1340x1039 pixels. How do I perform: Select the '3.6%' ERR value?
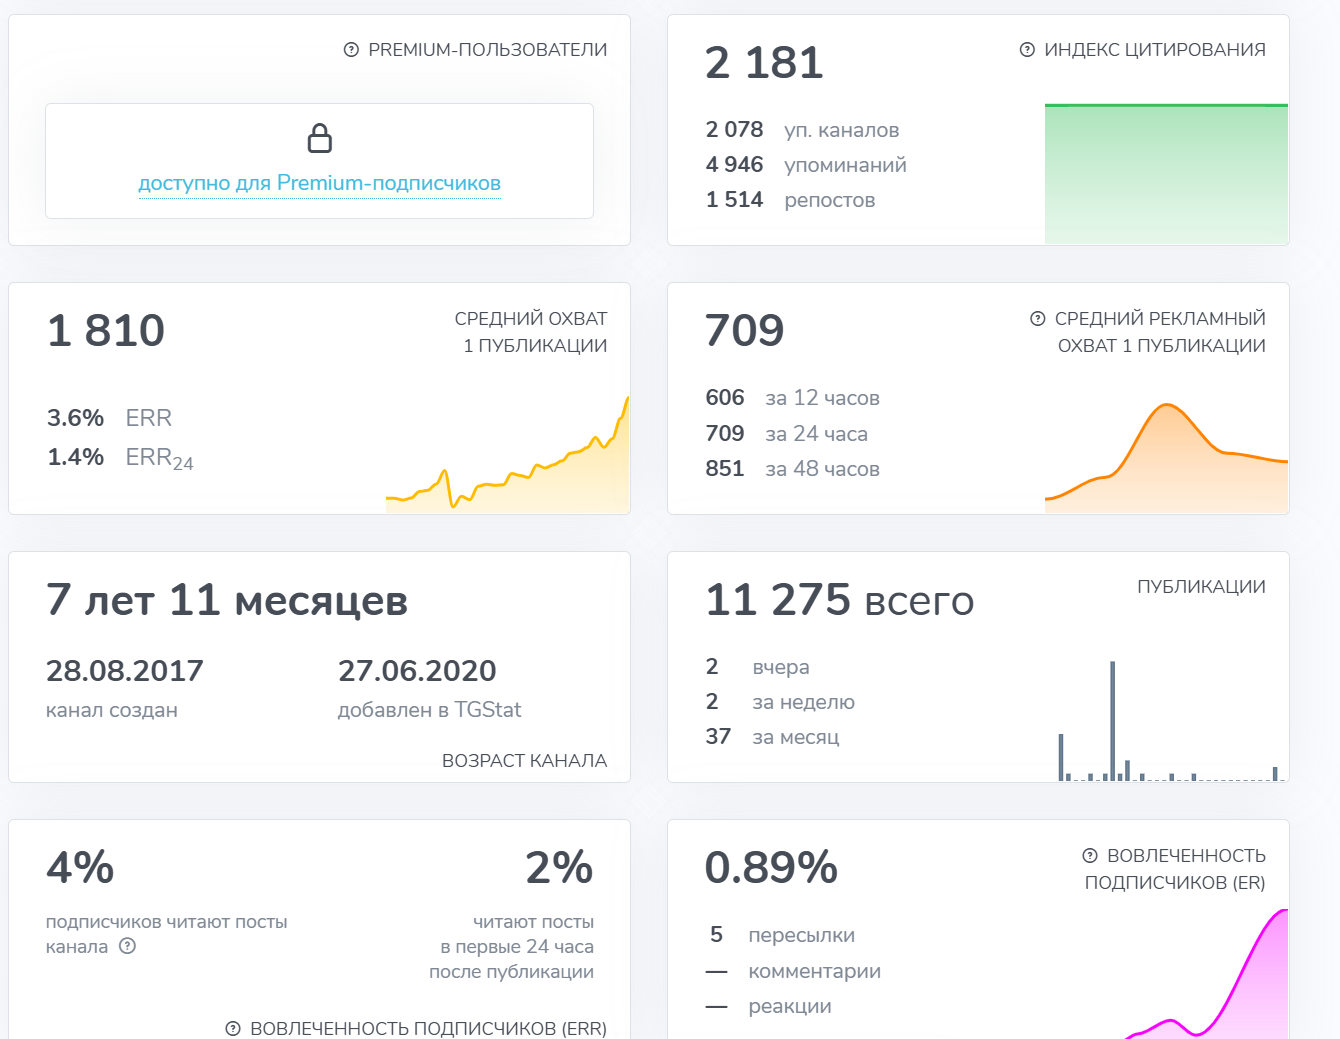pos(76,418)
